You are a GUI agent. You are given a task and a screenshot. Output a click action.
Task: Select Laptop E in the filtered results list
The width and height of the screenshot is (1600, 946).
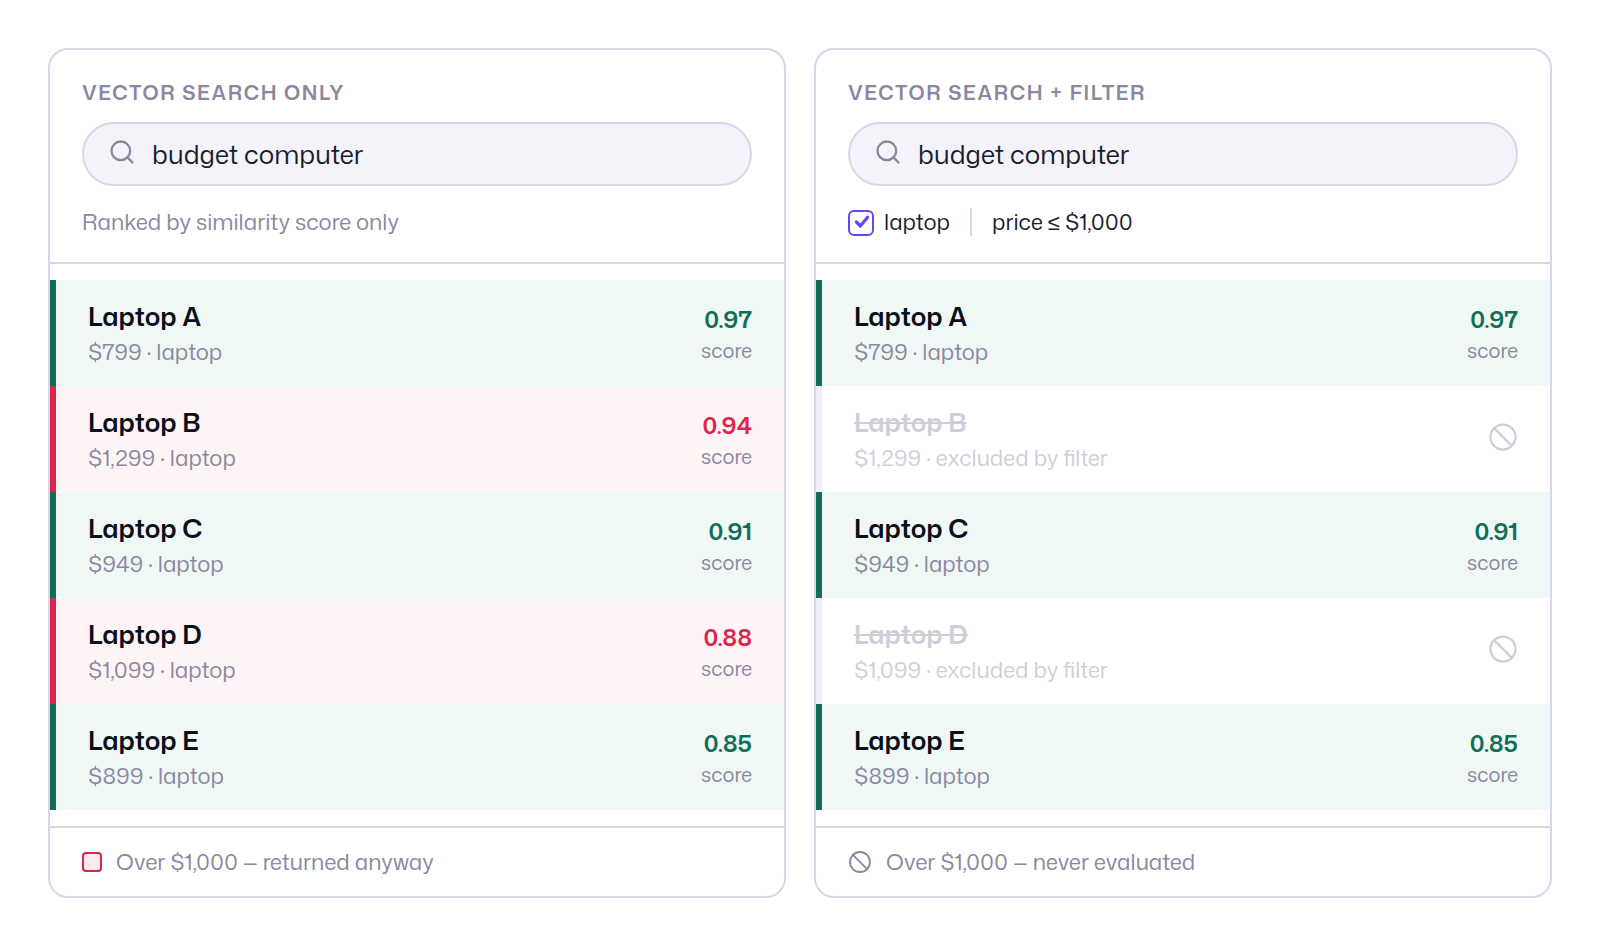(x=1183, y=757)
